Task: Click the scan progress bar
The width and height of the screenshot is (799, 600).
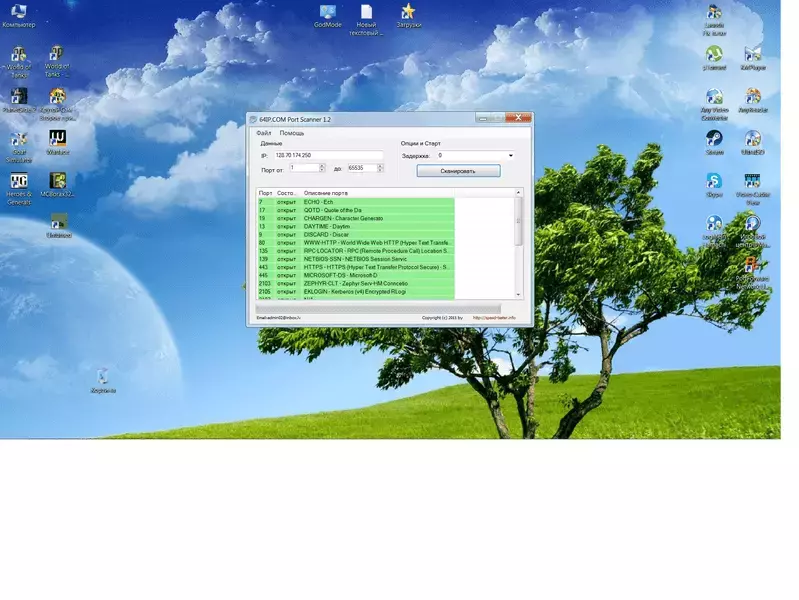Action: pyautogui.click(x=378, y=308)
